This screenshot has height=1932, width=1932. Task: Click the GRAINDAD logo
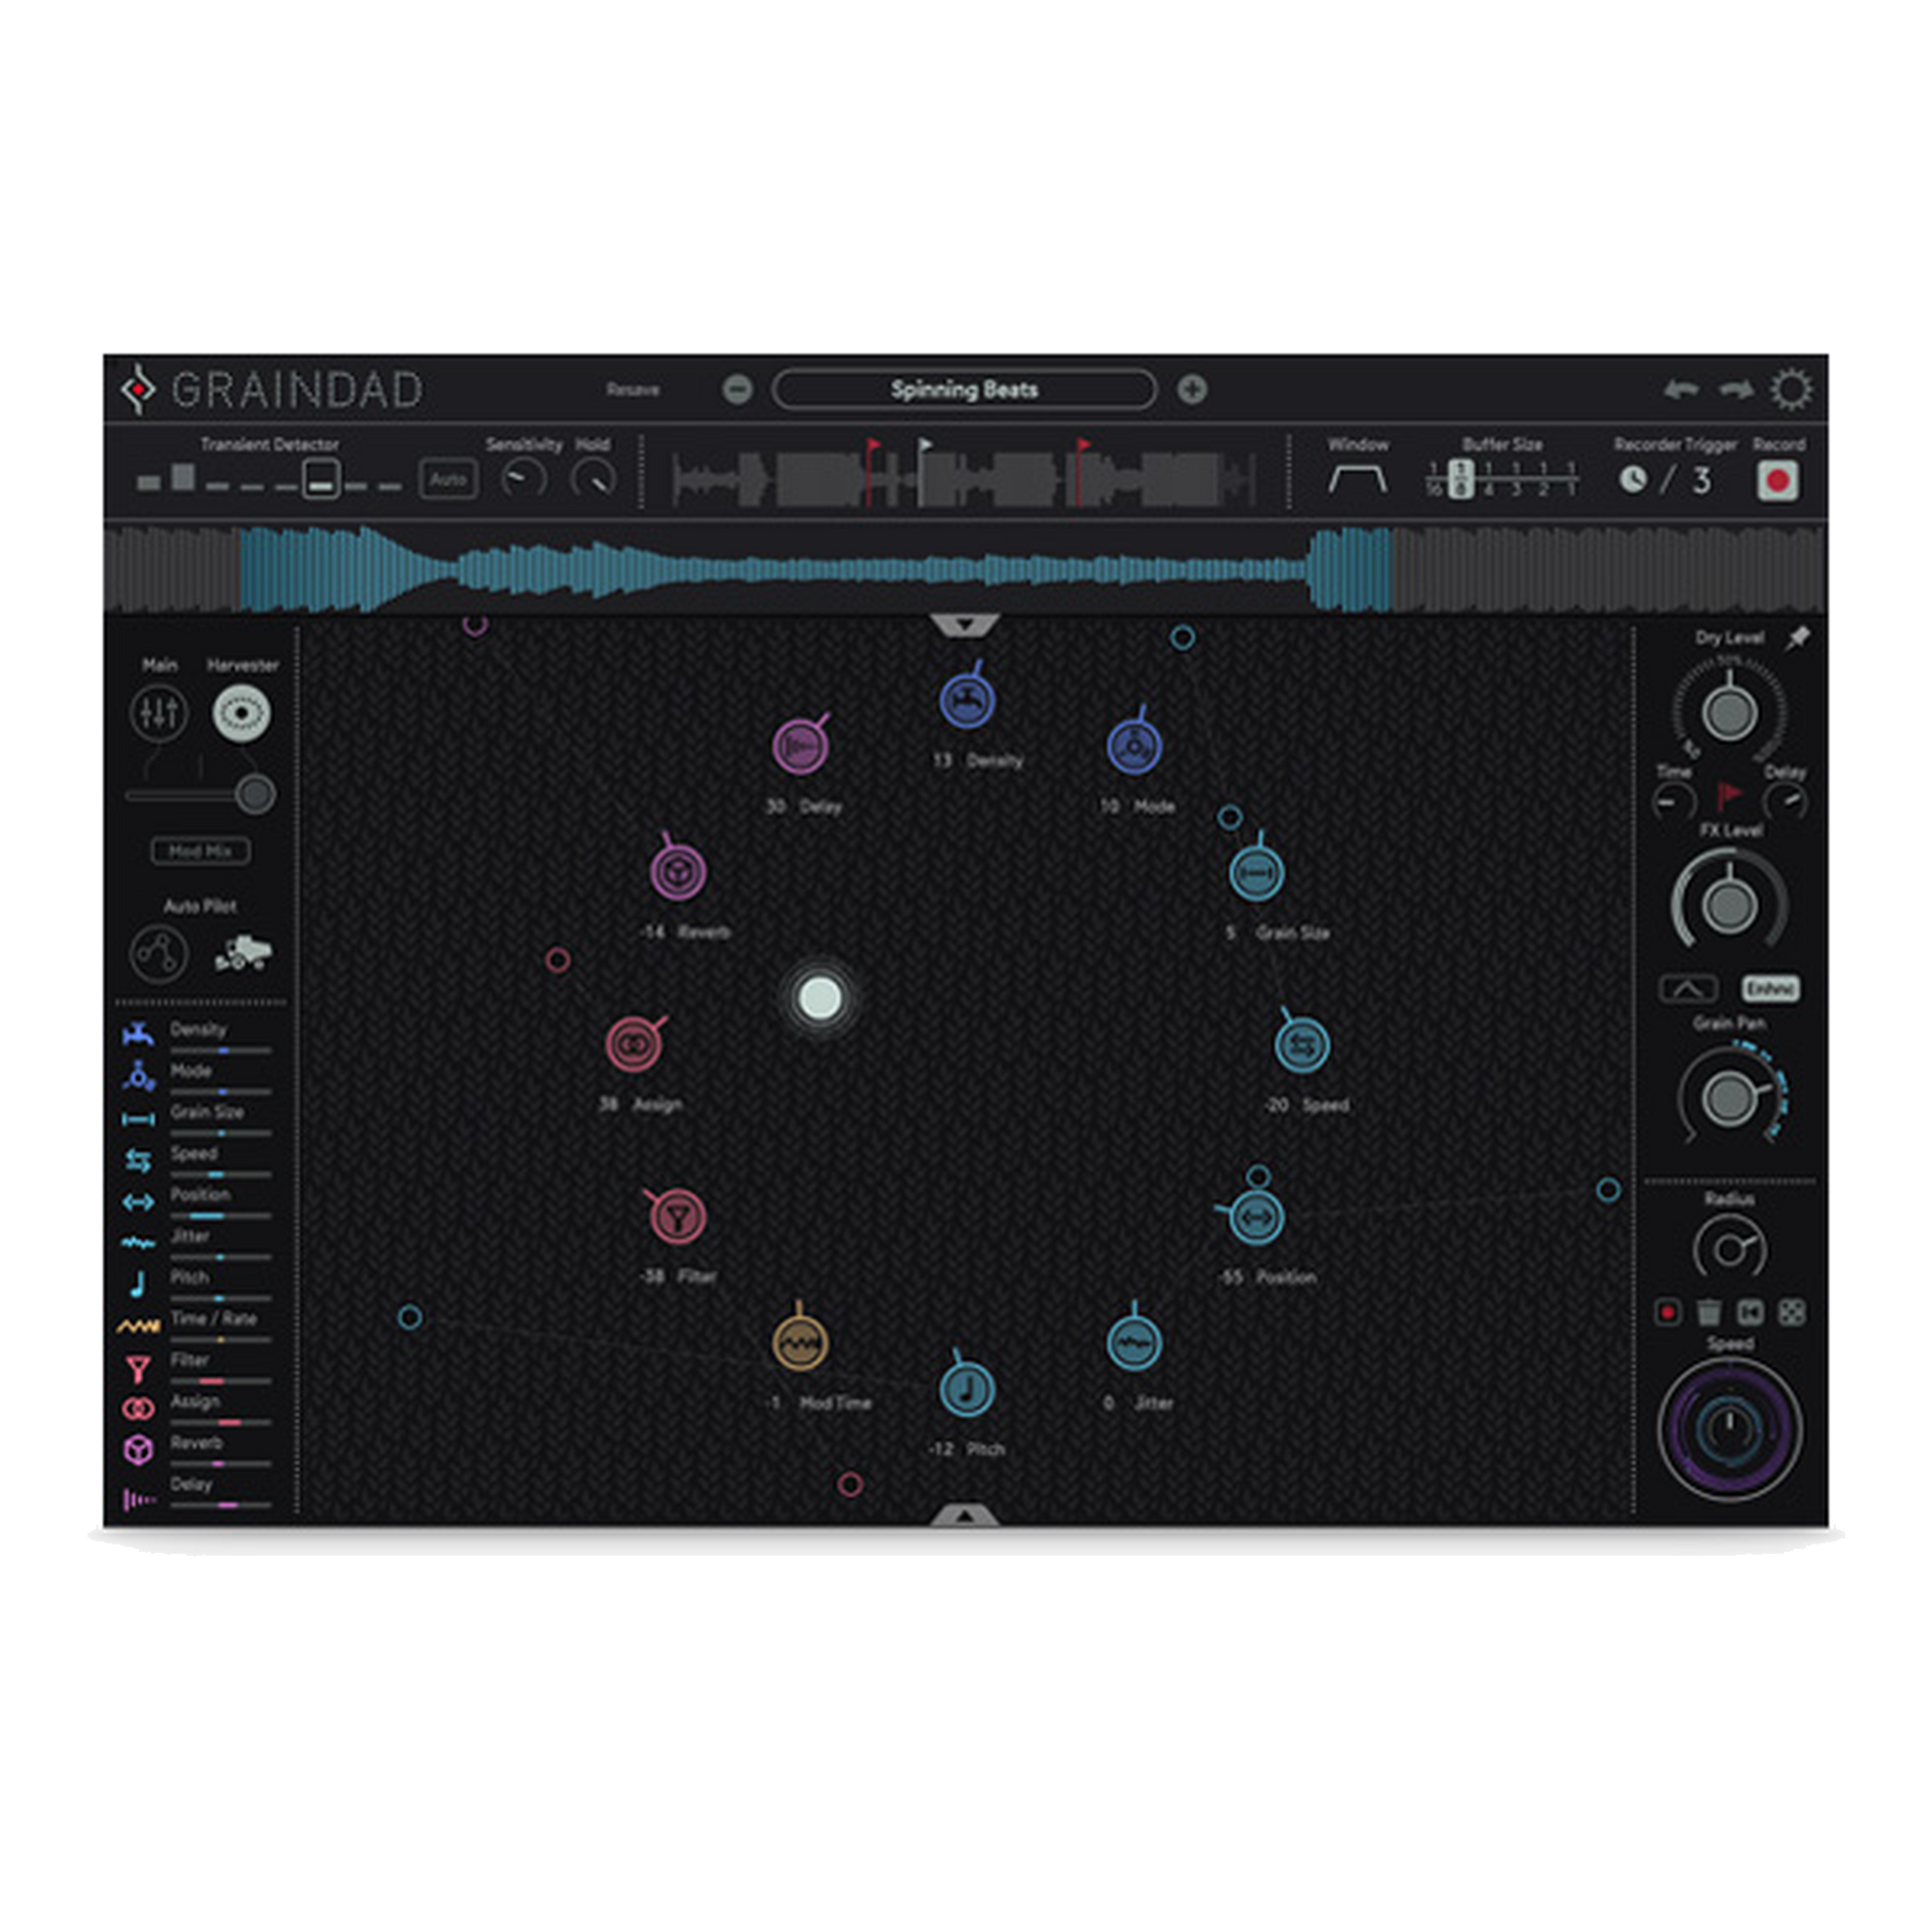coord(272,389)
